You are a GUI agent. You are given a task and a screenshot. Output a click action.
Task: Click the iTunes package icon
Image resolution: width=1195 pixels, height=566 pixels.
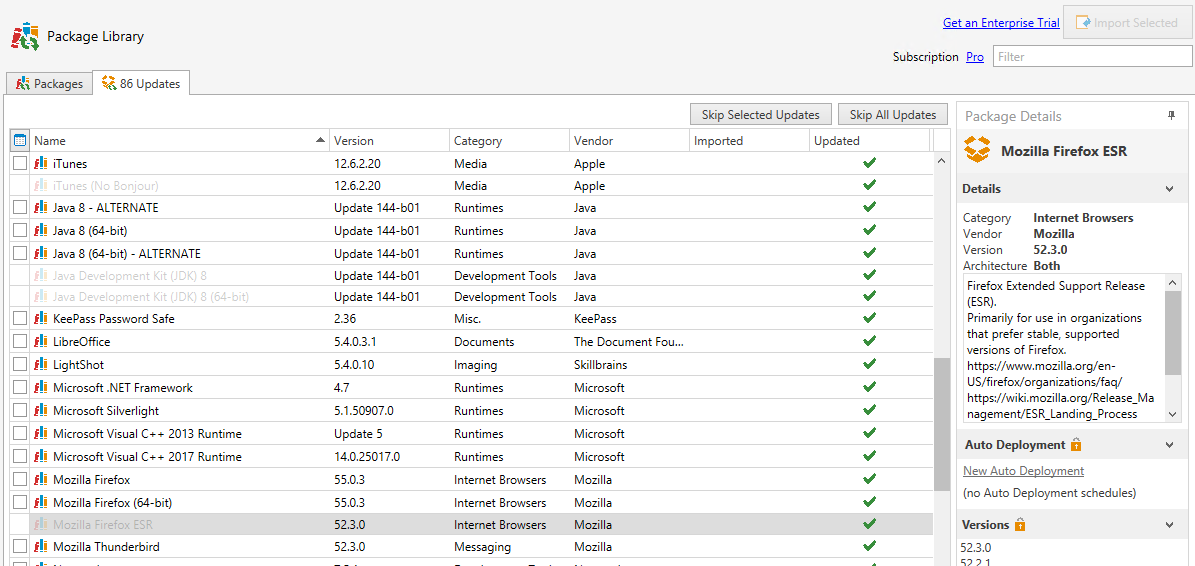[41, 163]
